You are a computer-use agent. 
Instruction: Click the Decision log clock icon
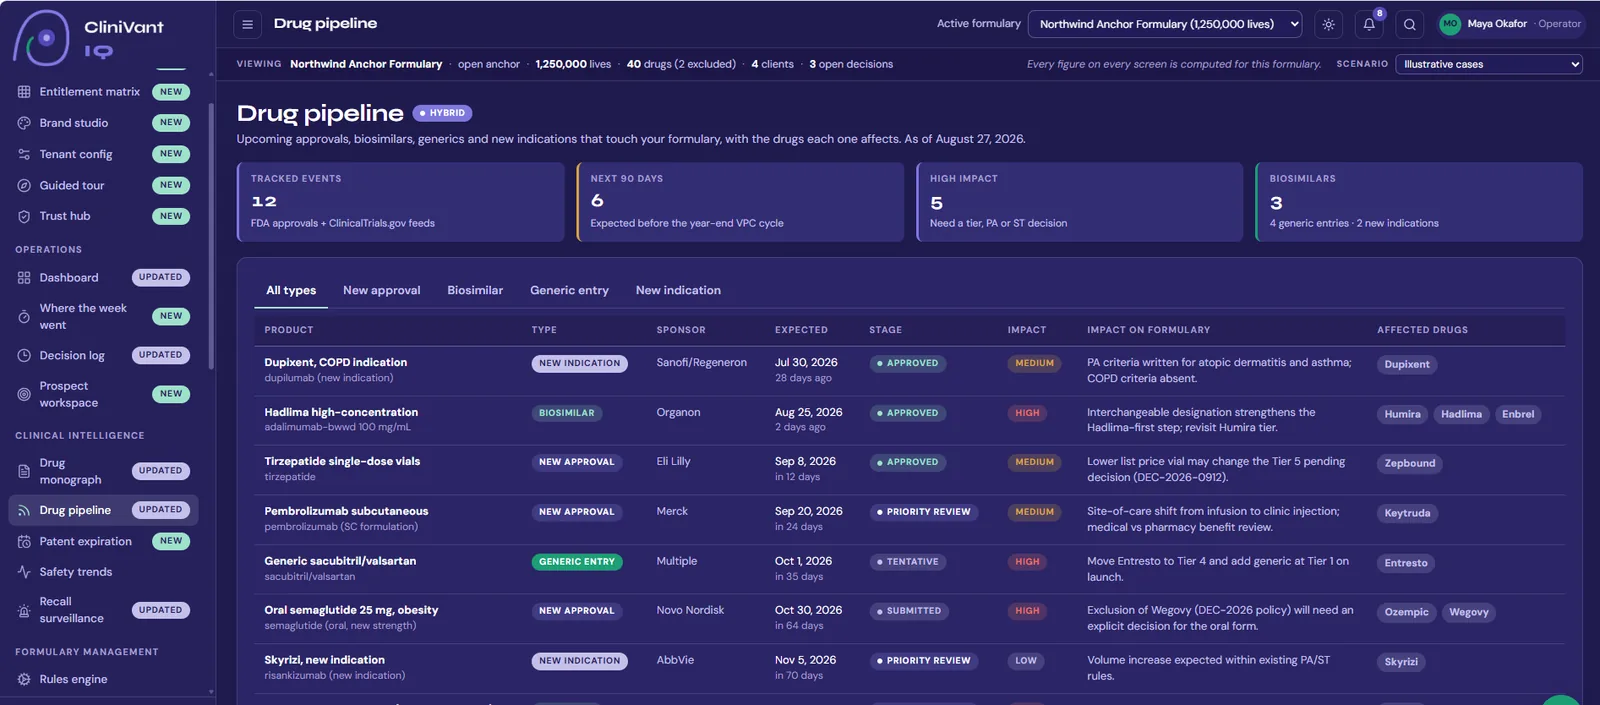[24, 356]
